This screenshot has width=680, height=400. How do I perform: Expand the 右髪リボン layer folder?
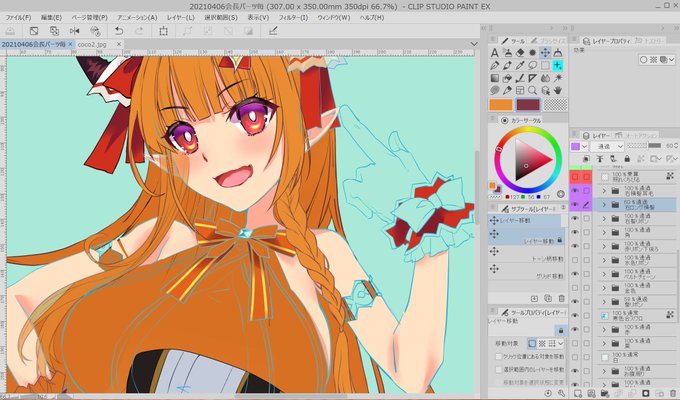click(604, 219)
